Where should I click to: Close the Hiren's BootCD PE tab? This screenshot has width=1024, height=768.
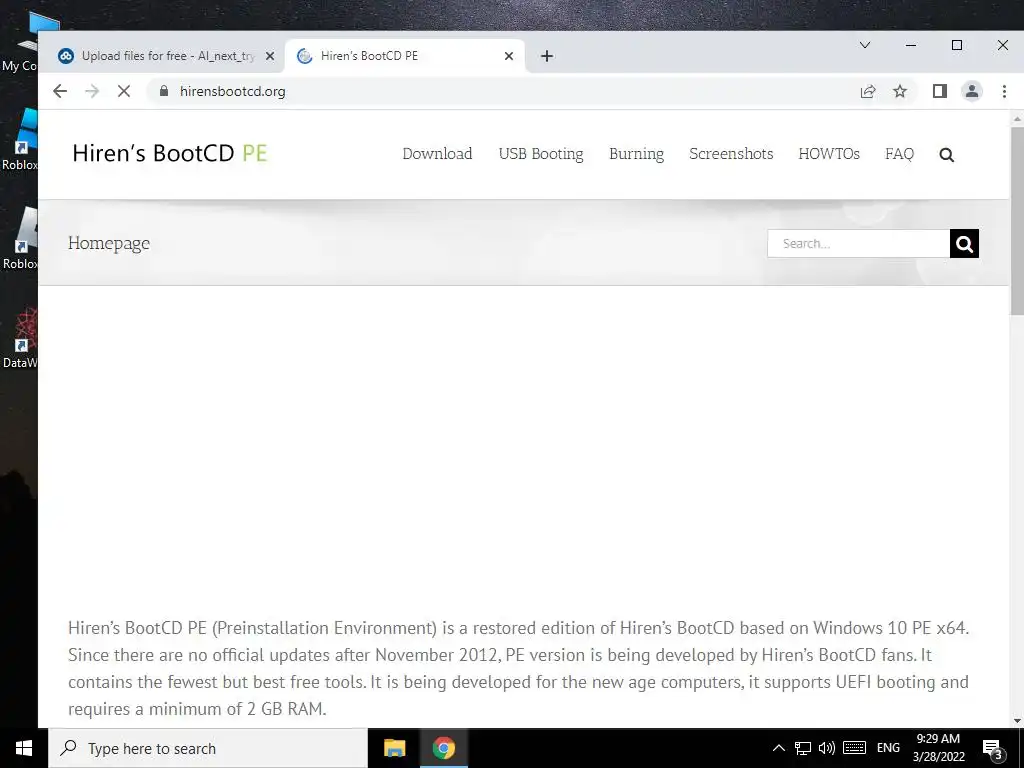509,56
